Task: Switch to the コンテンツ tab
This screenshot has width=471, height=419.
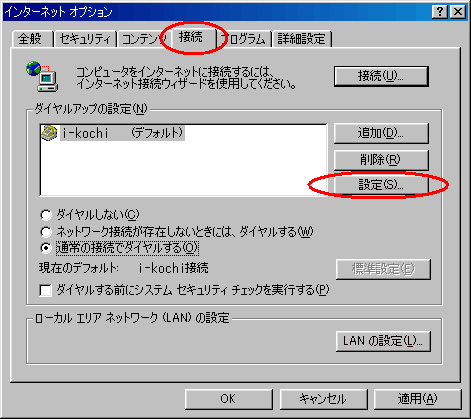Action: [141, 39]
